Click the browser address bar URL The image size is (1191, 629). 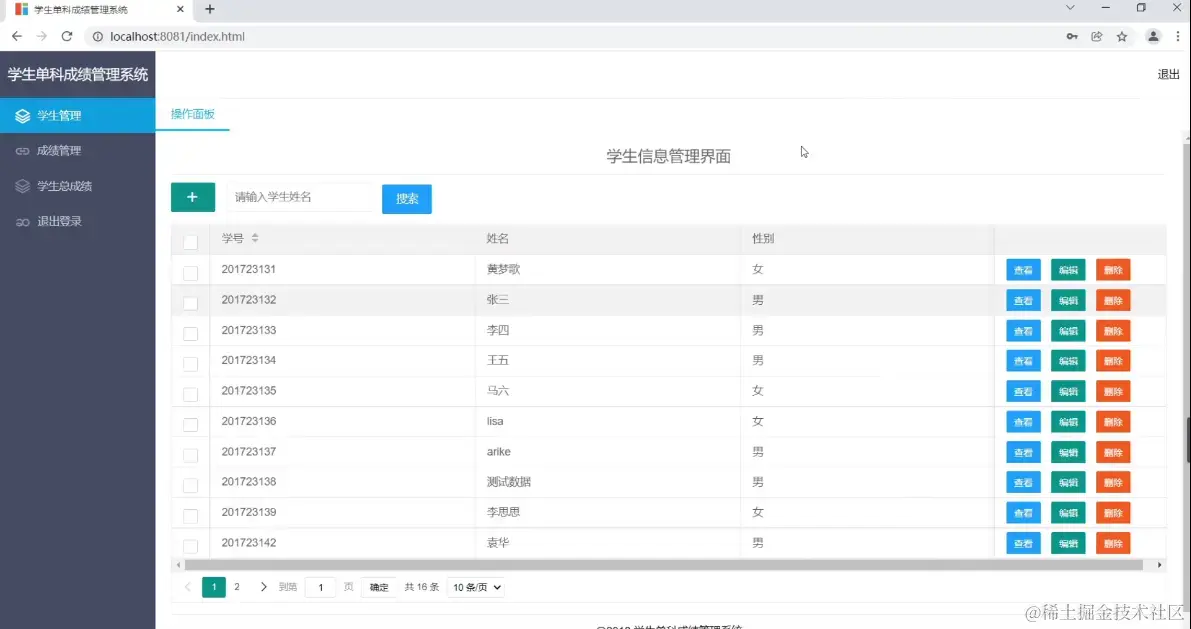(x=178, y=36)
